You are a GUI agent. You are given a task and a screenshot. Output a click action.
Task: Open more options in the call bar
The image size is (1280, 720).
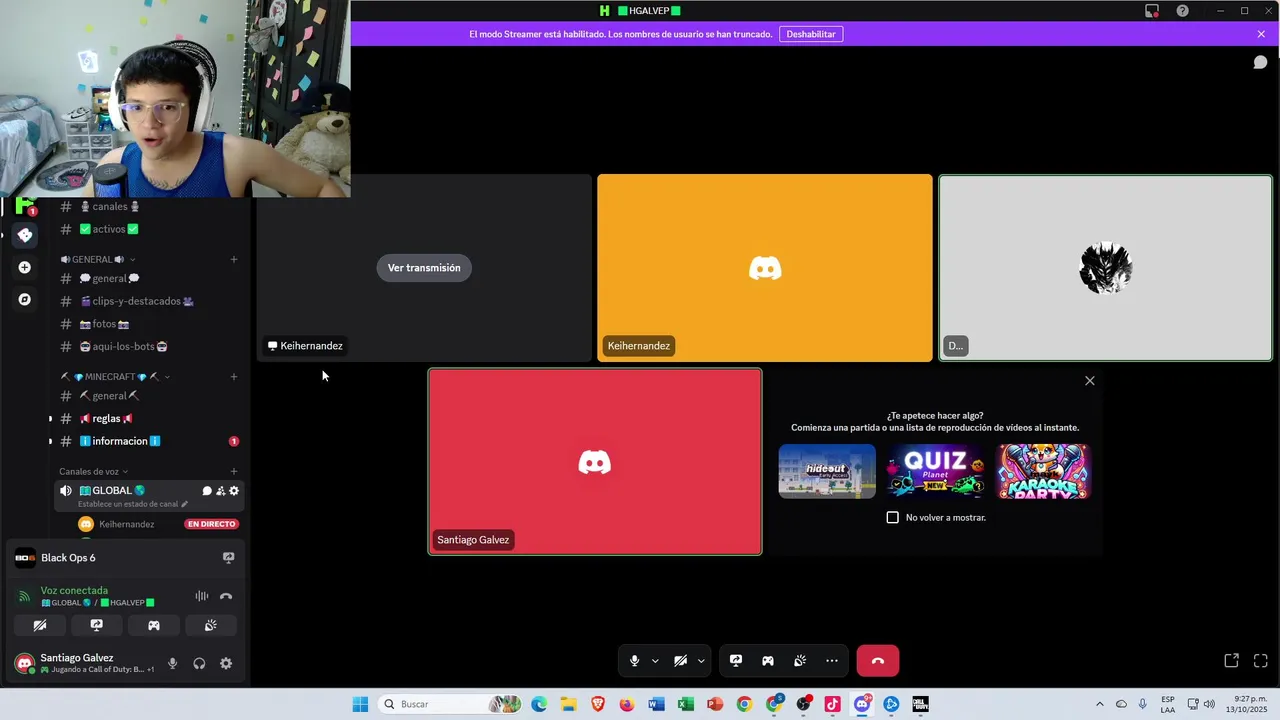coord(832,661)
